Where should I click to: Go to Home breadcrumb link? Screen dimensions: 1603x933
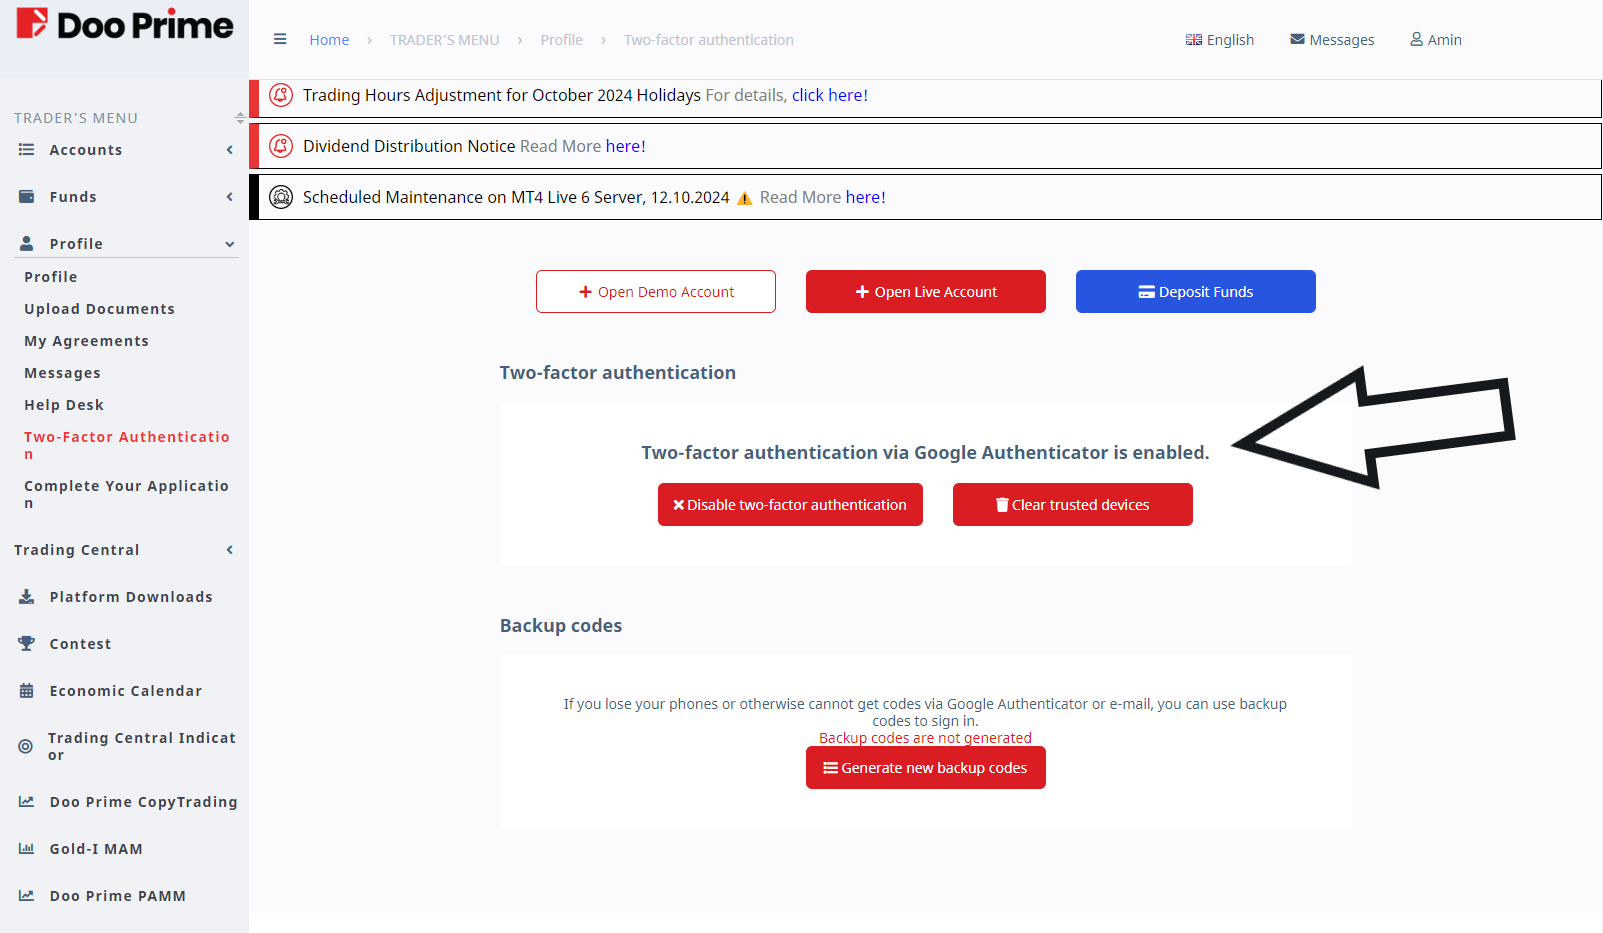click(x=329, y=40)
